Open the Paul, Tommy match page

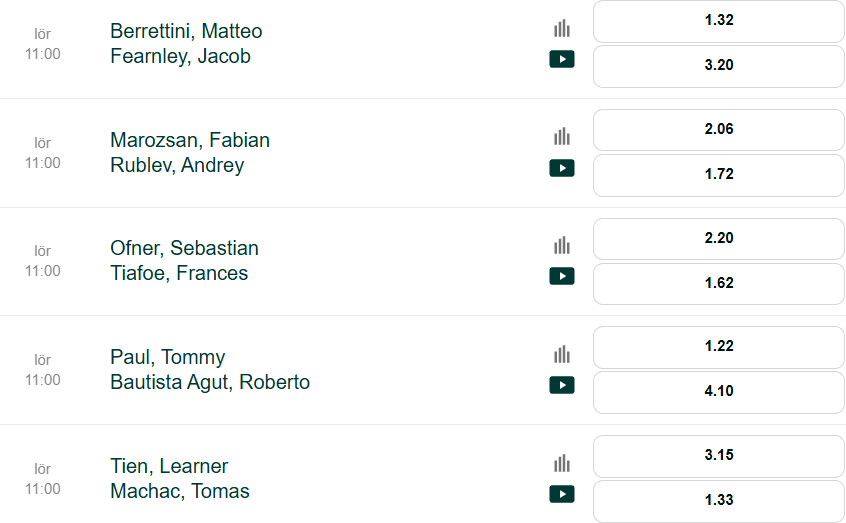point(167,357)
